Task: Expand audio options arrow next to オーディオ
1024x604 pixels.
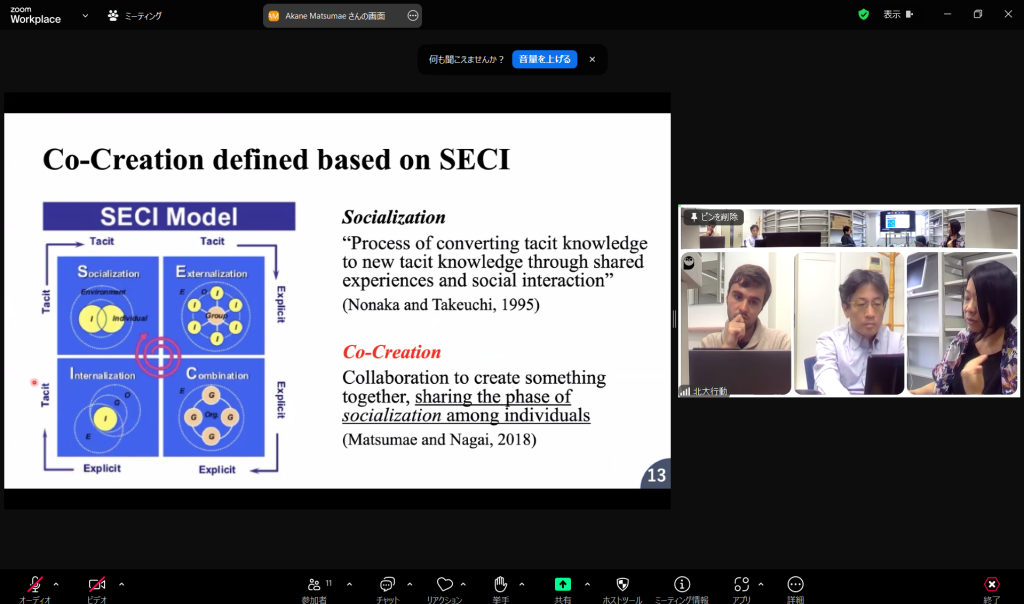Action: (x=56, y=584)
